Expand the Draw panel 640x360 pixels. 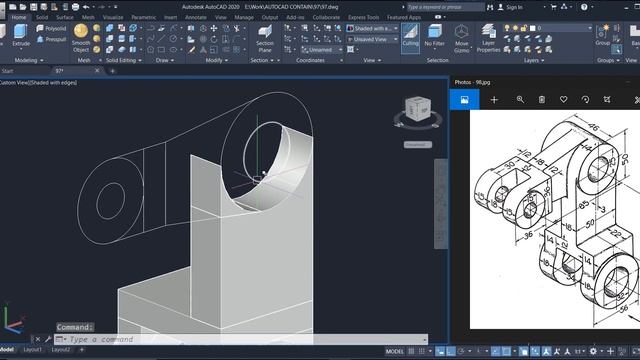coord(164,60)
